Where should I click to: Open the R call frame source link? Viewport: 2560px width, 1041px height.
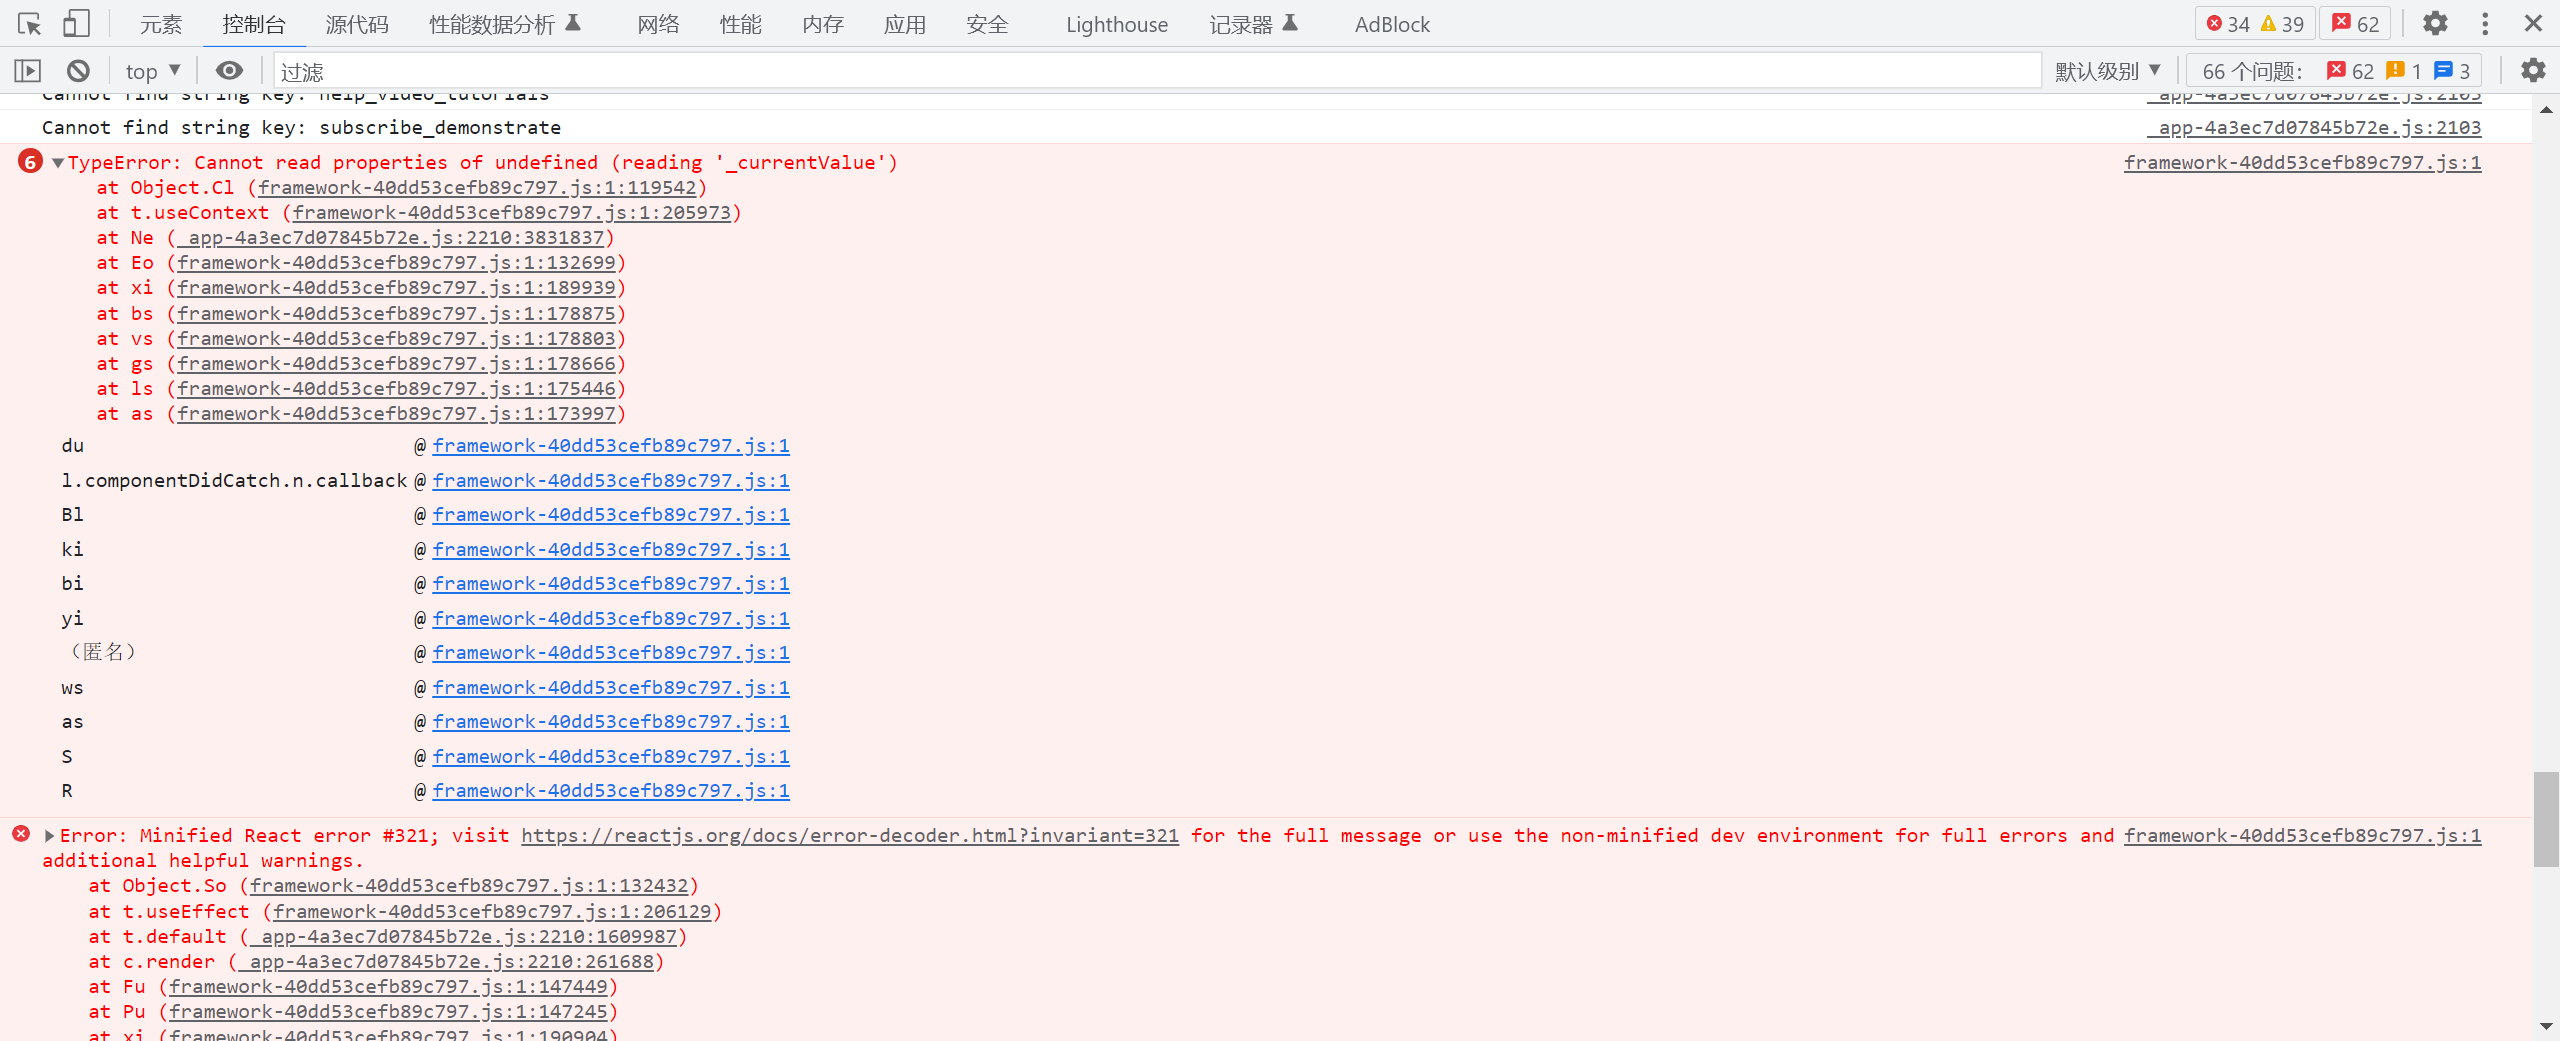click(611, 790)
